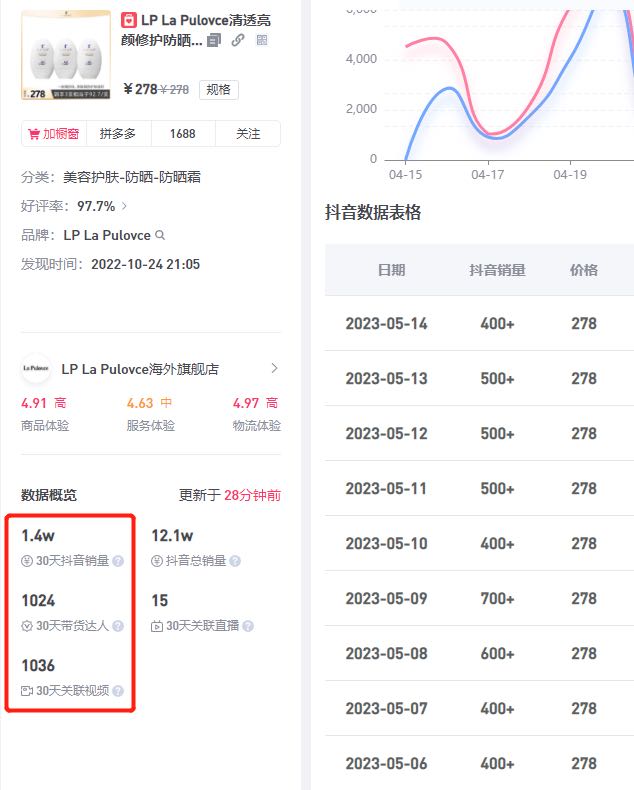
Task: Click the 抖音数据表格 heading
Action: [x=372, y=212]
